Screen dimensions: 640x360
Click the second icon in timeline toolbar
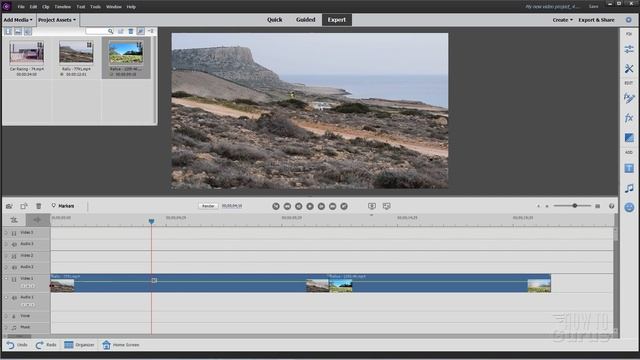(x=24, y=206)
